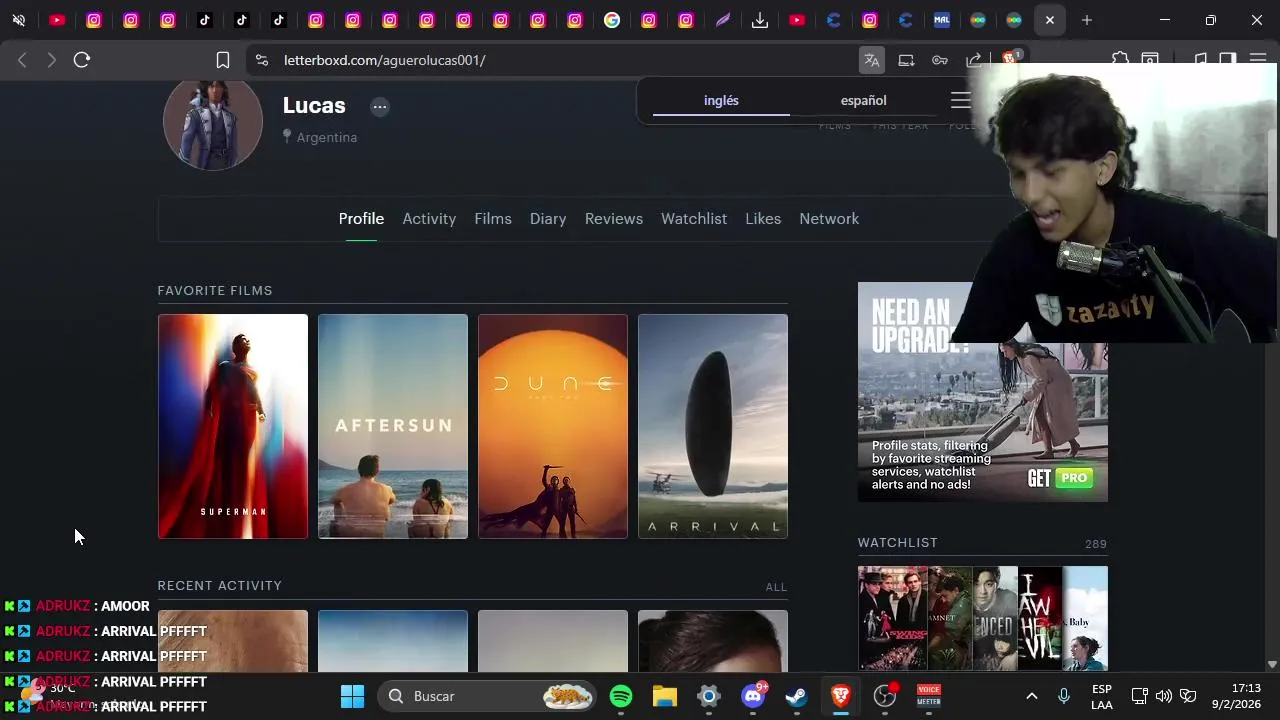Click the volume speaker icon in tray

point(1163,696)
